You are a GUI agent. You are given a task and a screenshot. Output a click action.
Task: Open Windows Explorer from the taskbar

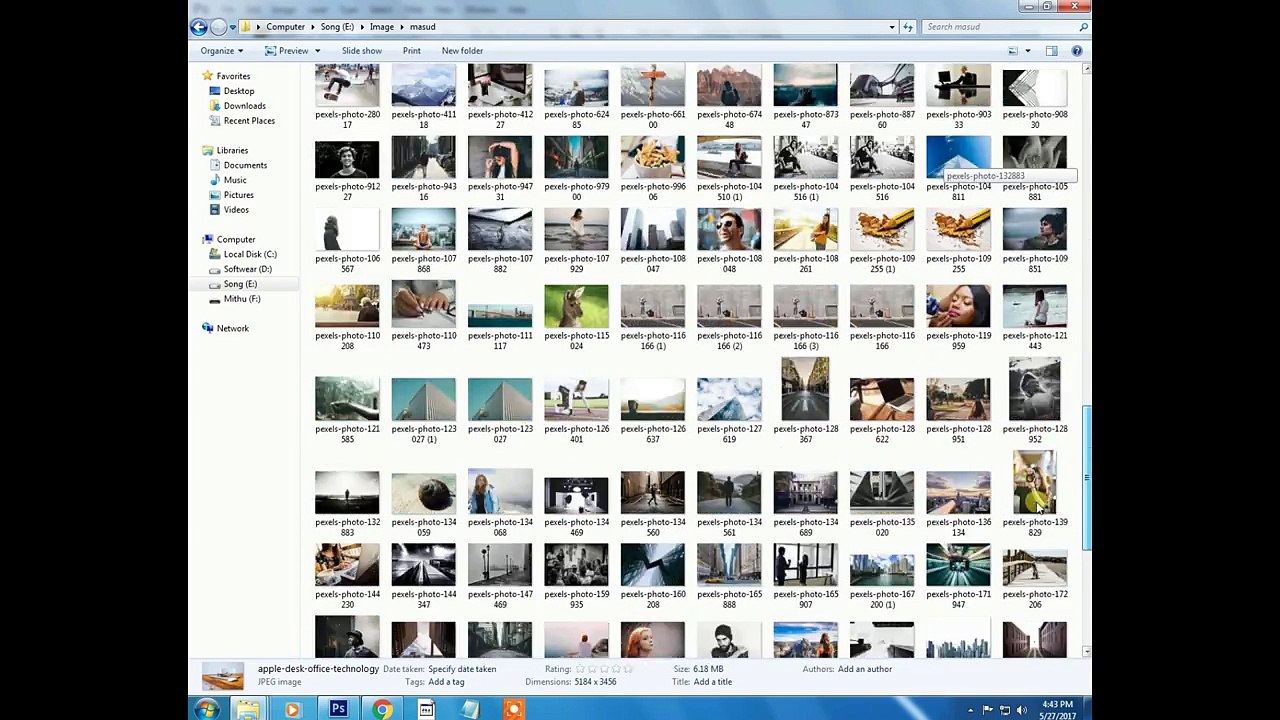click(249, 709)
